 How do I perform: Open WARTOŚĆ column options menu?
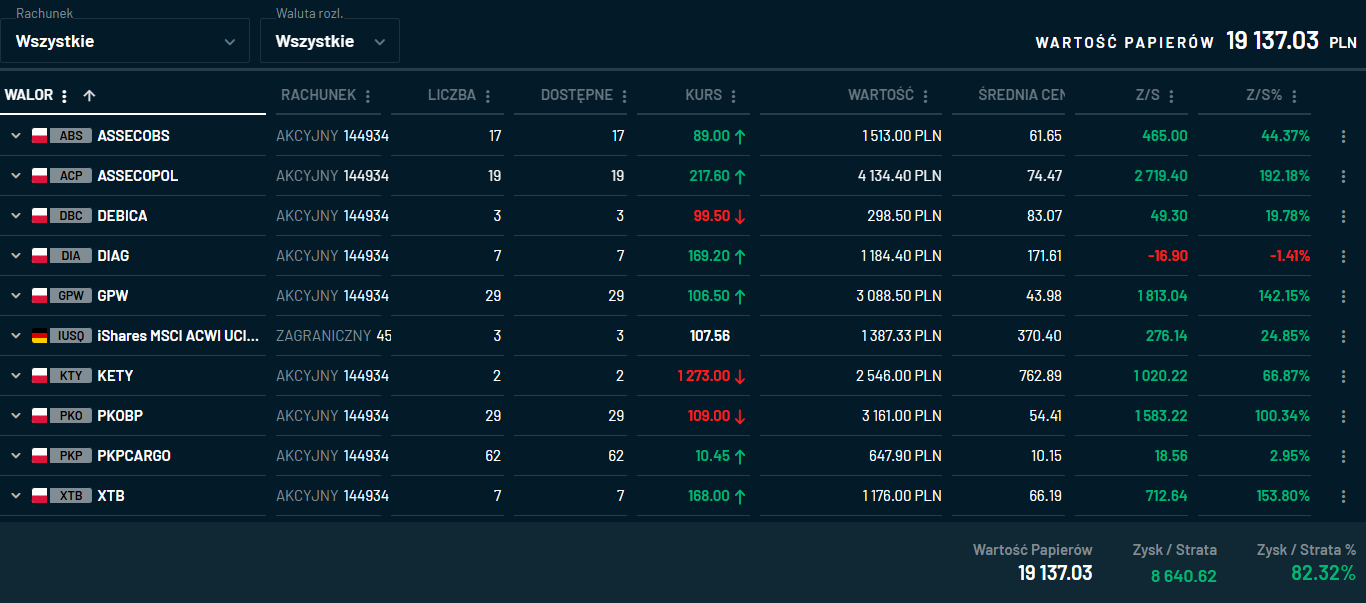point(926,96)
